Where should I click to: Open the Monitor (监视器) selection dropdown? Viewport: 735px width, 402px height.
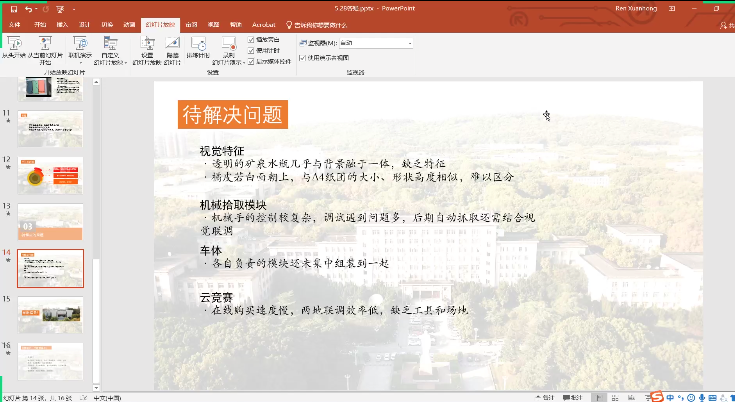(376, 43)
